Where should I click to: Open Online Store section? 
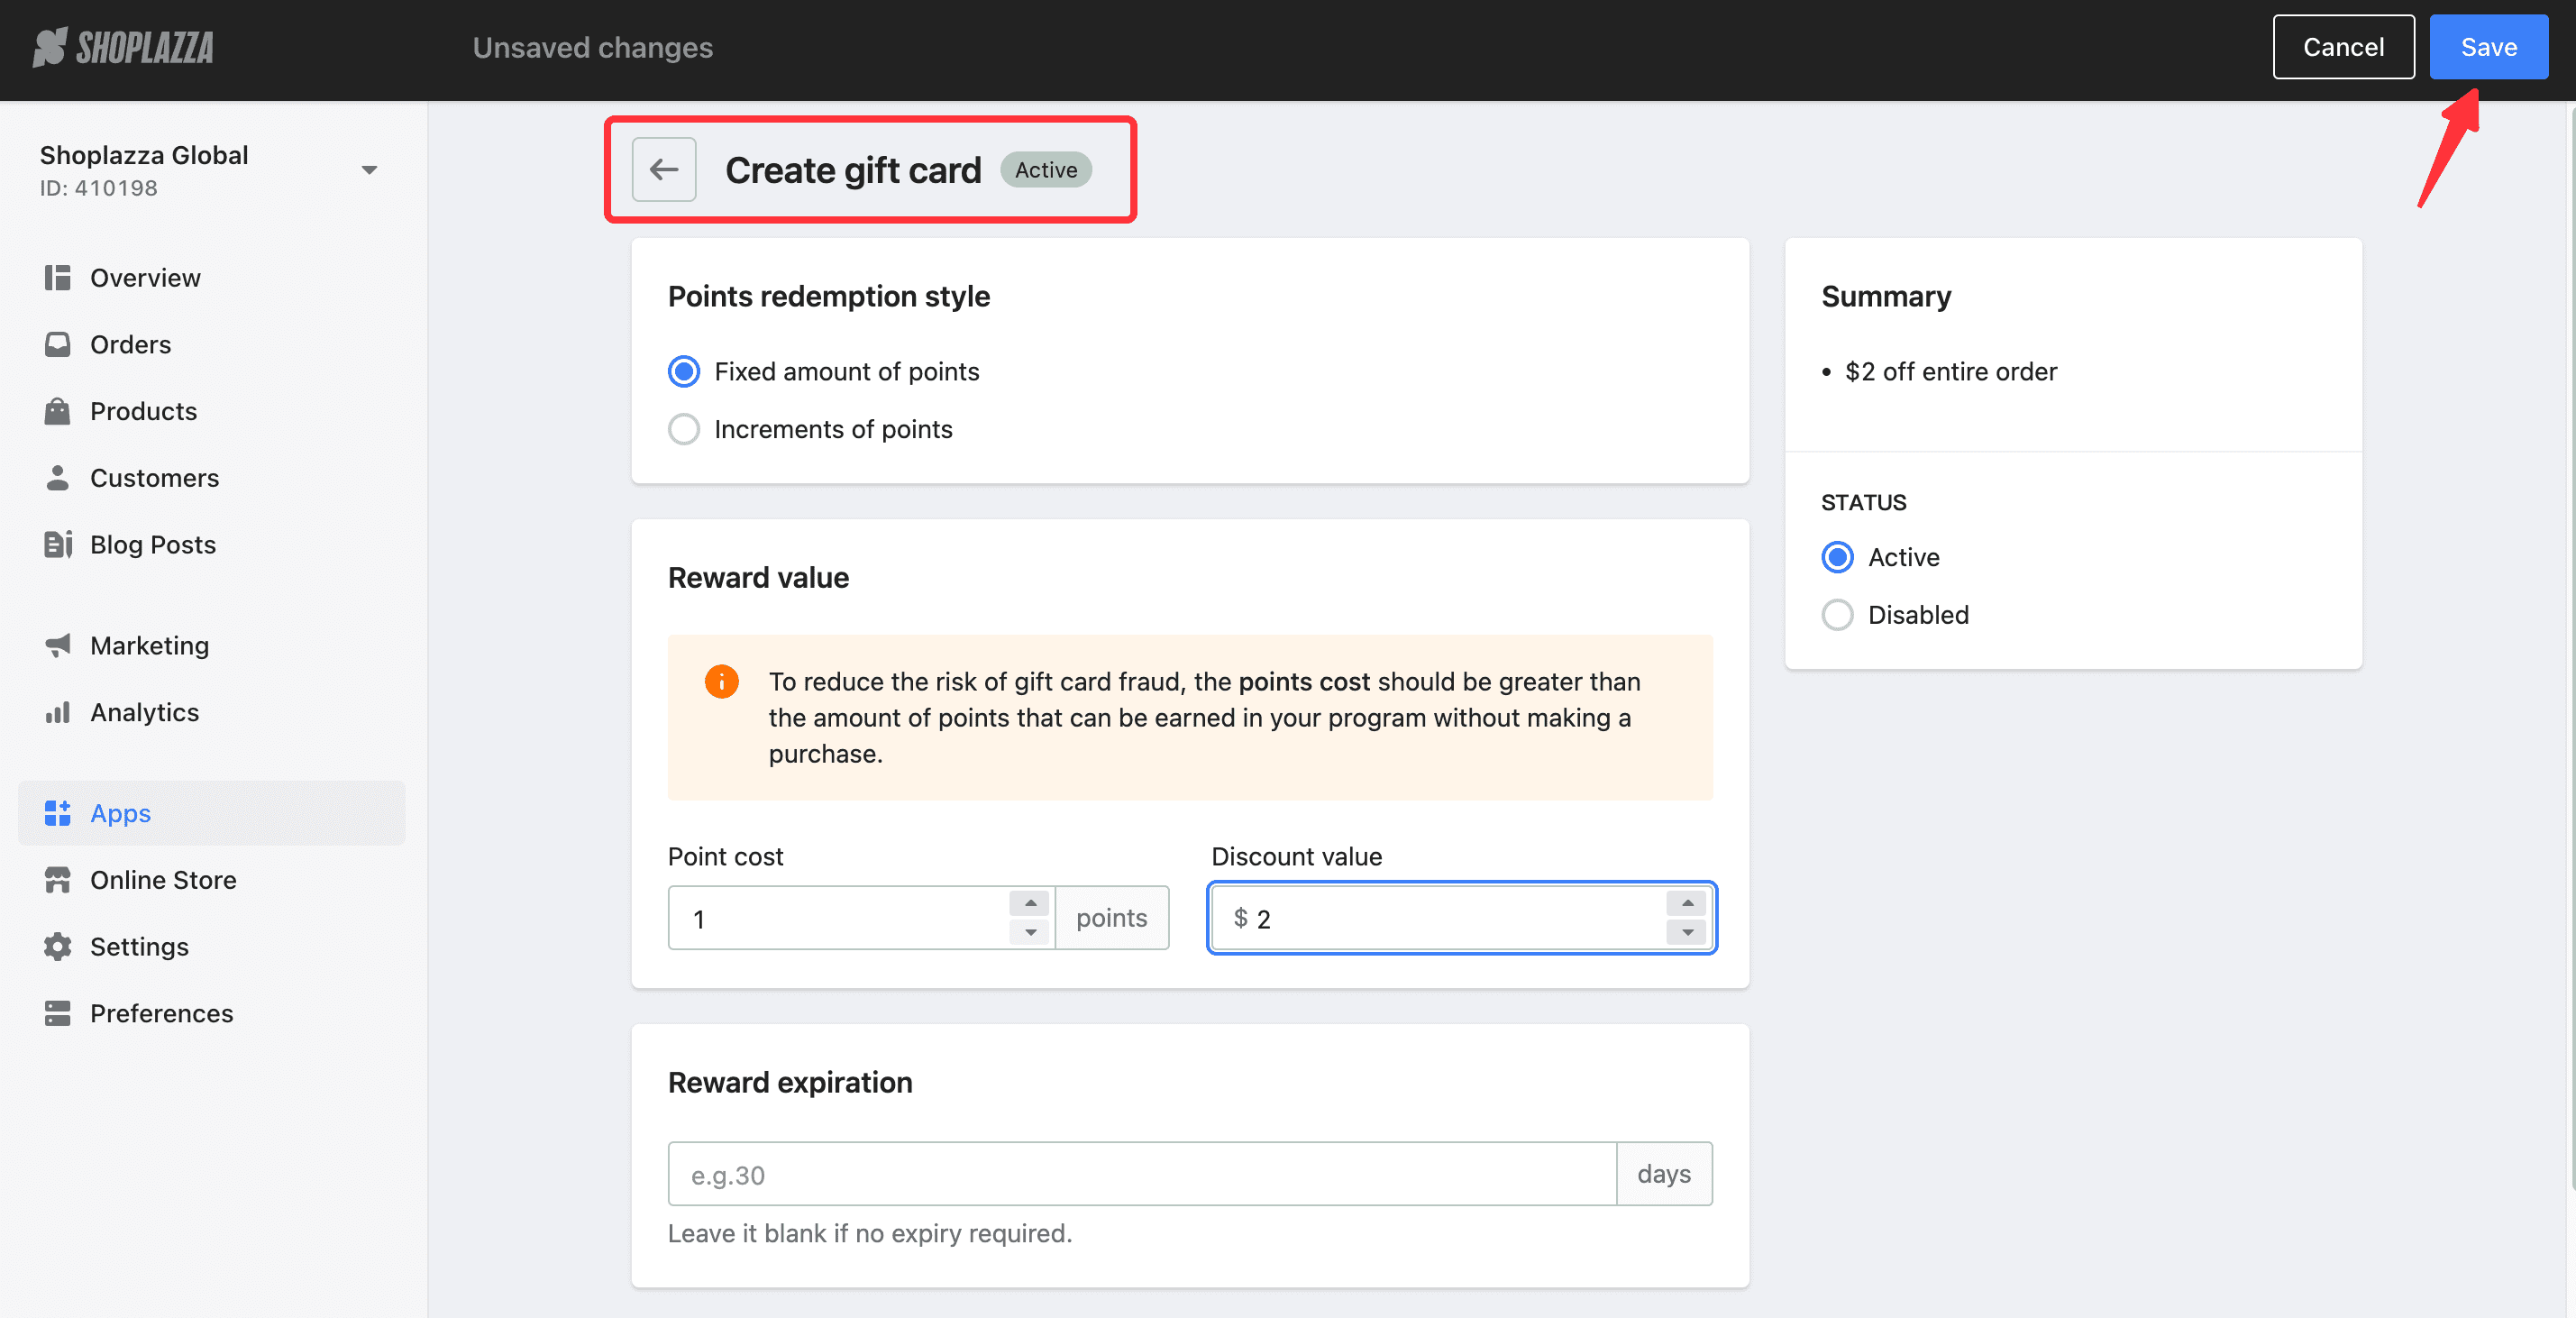pyautogui.click(x=211, y=880)
